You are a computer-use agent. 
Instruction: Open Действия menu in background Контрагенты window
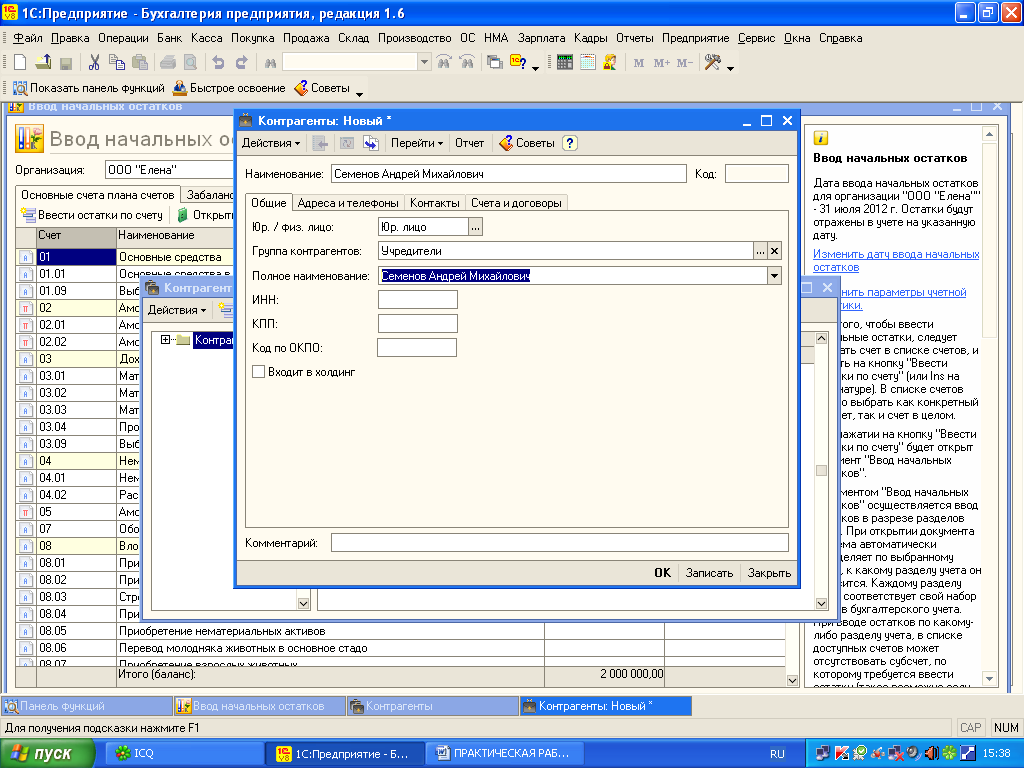[x=176, y=310]
